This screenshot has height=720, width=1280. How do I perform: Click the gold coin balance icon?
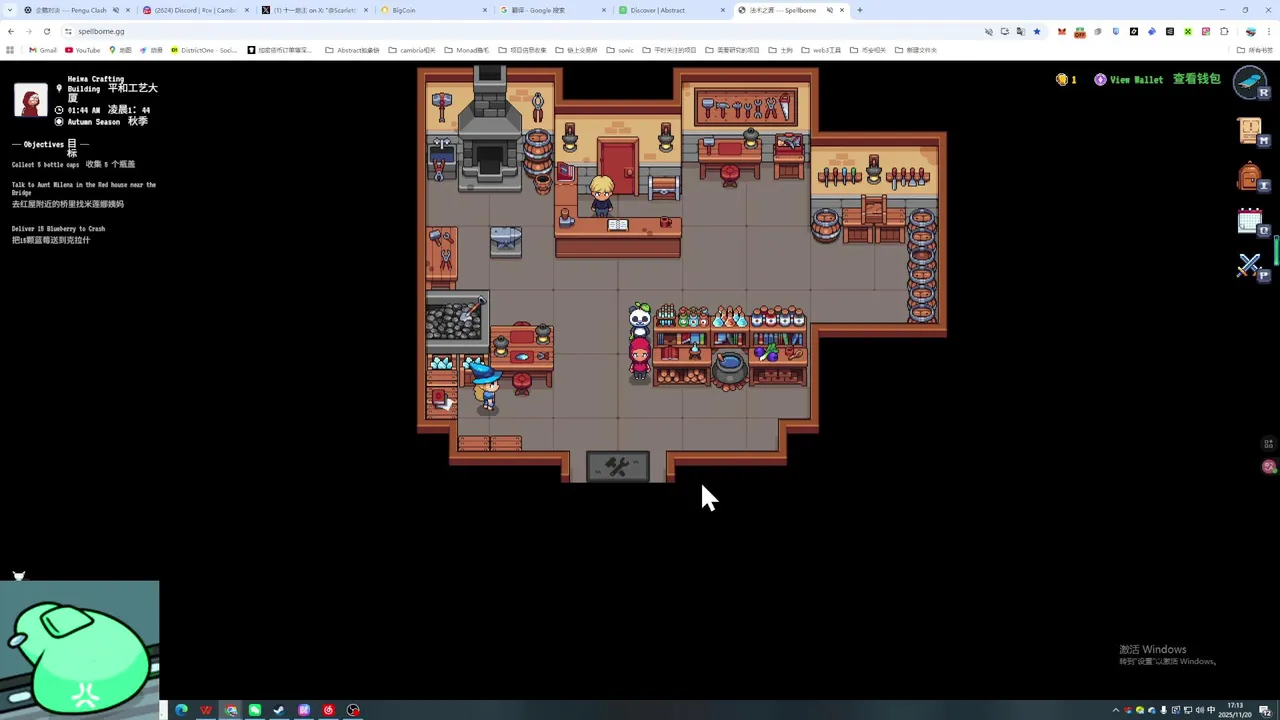pos(1062,79)
